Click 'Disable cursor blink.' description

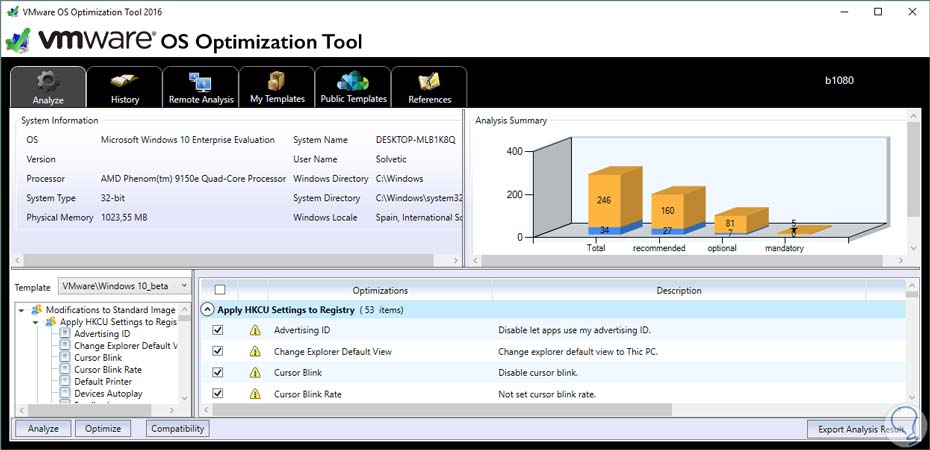pyautogui.click(x=538, y=373)
